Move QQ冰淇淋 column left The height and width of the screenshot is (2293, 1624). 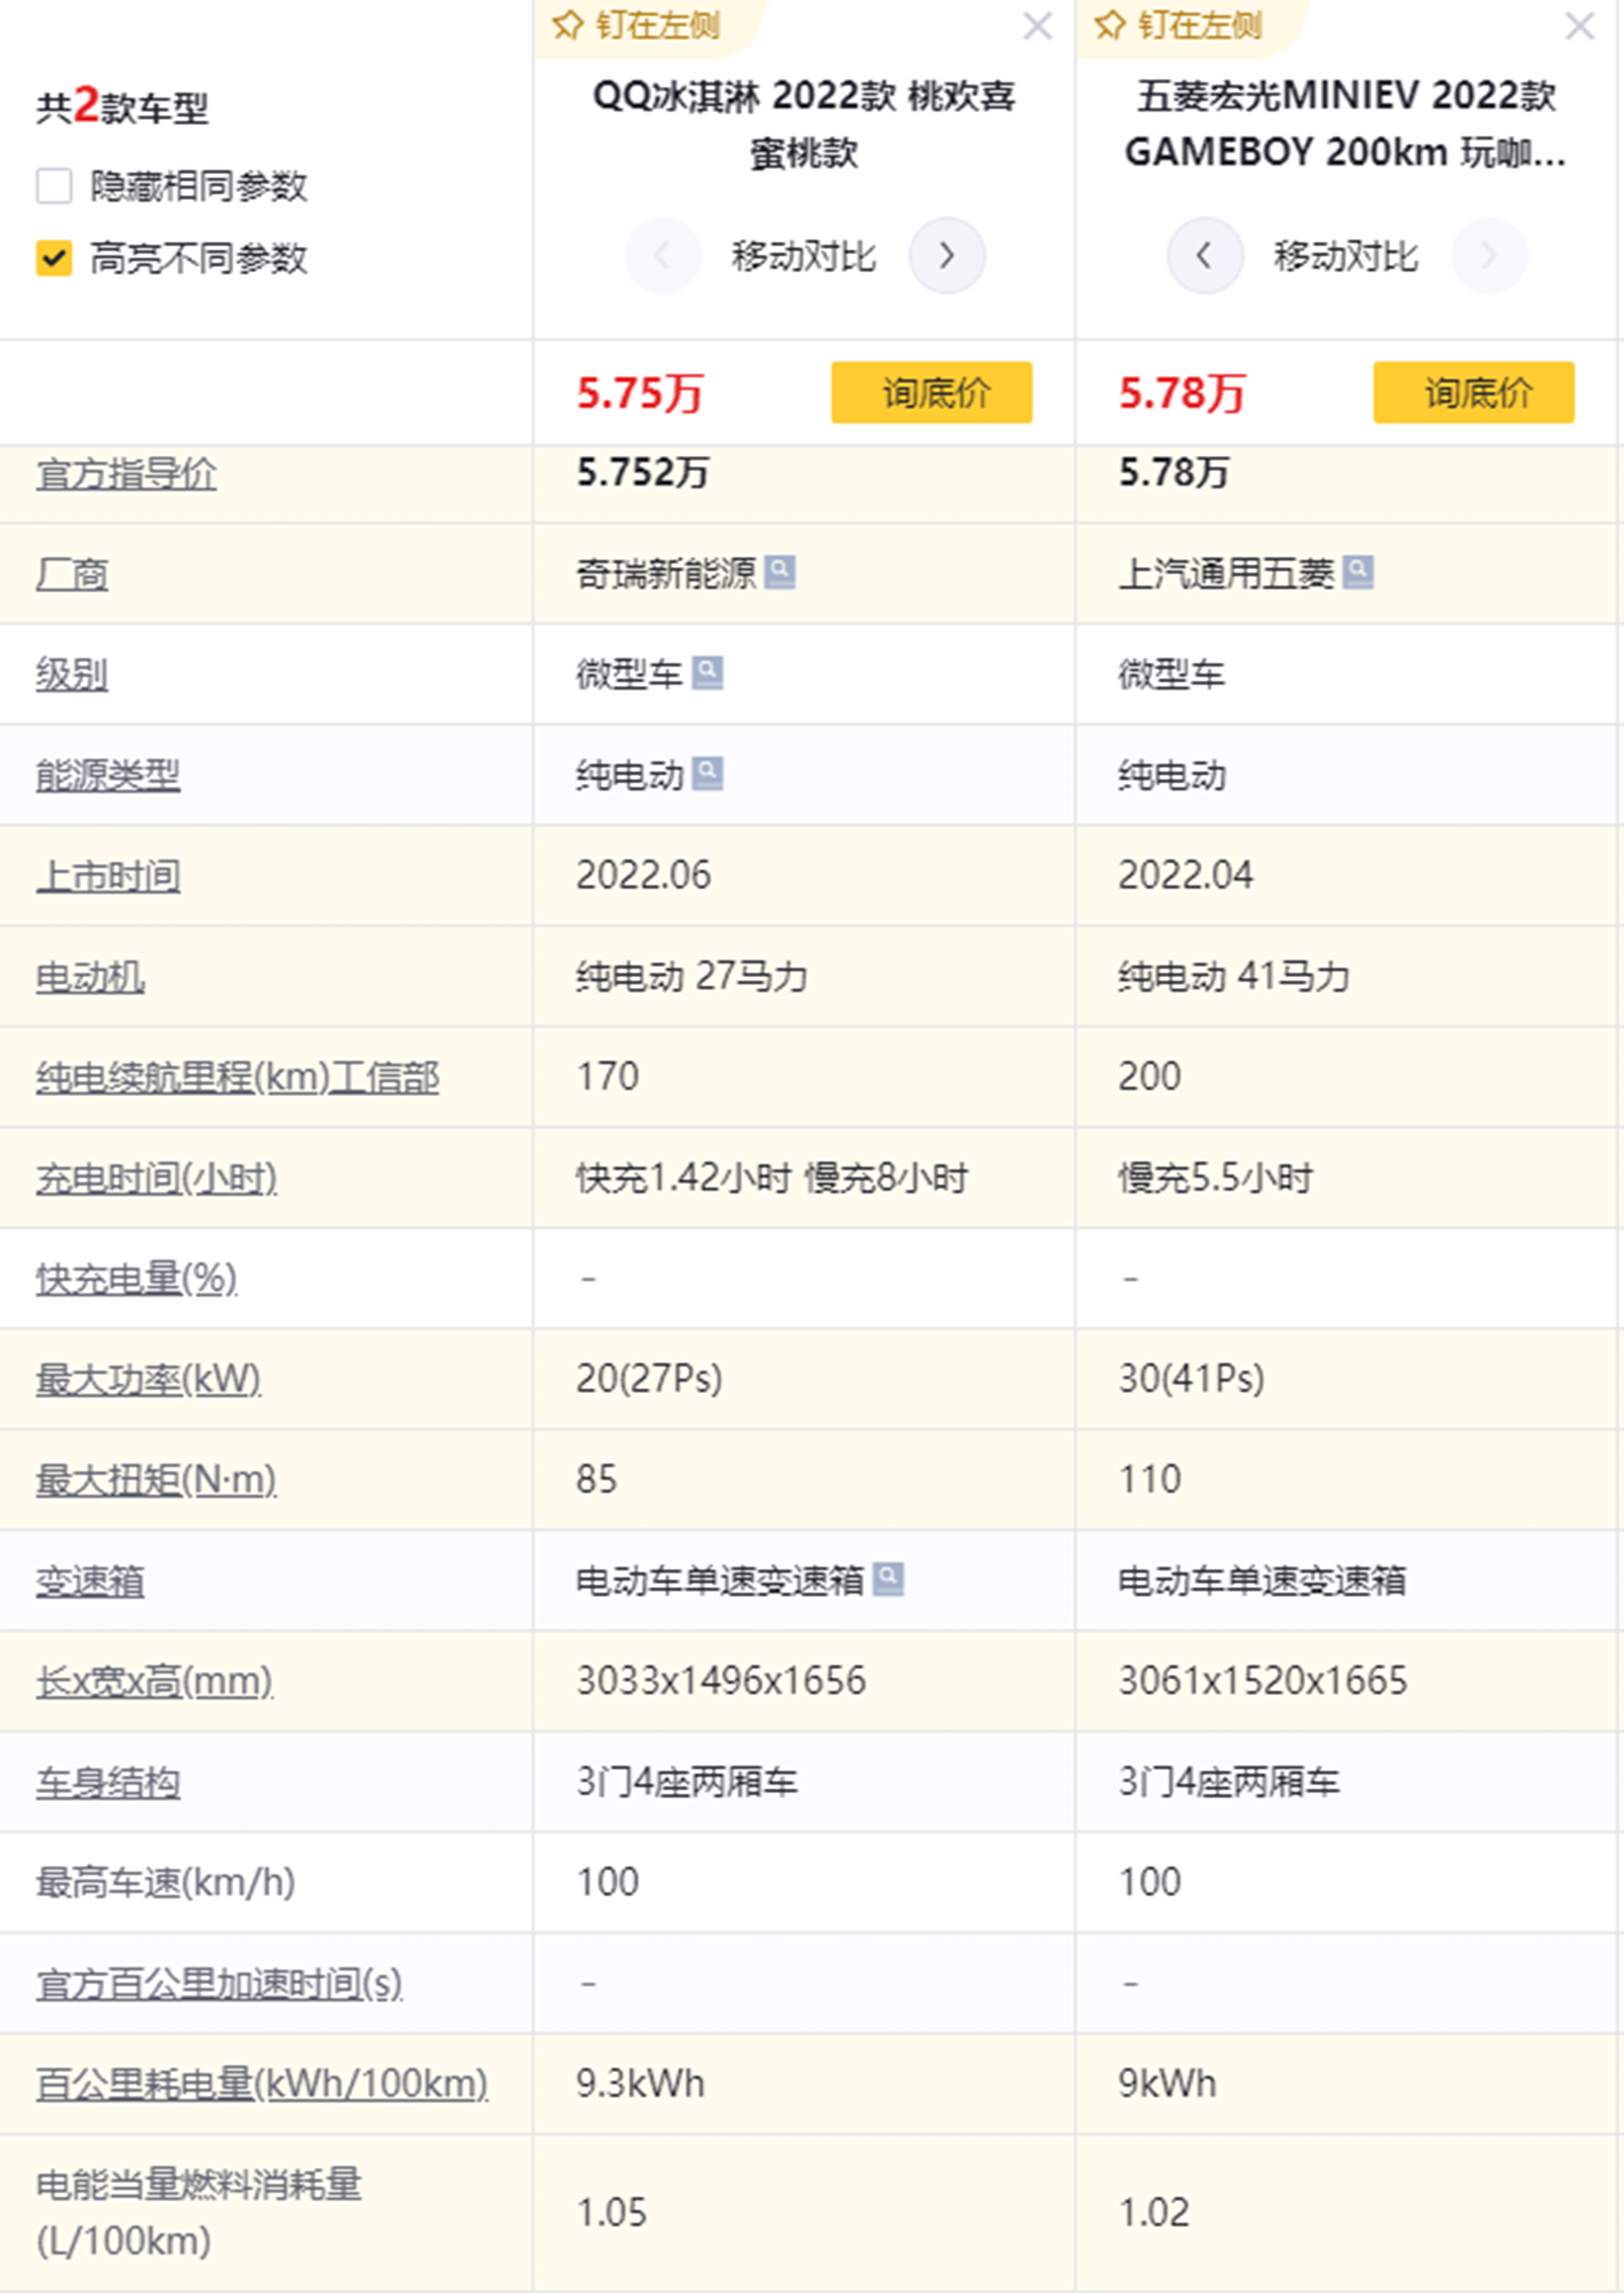pyautogui.click(x=662, y=256)
